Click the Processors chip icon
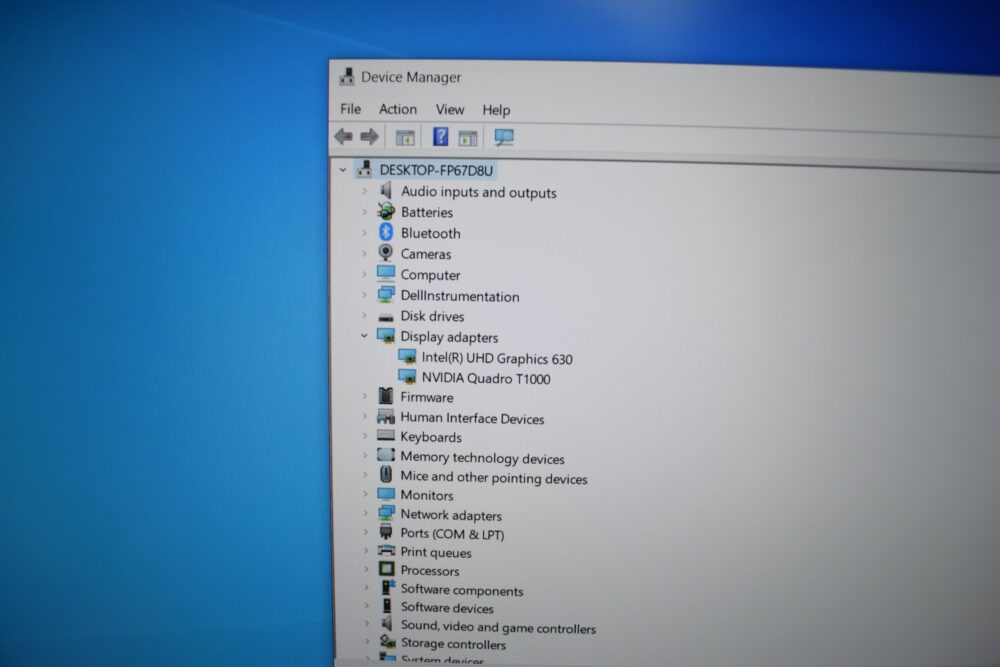The image size is (1000, 667). [386, 569]
